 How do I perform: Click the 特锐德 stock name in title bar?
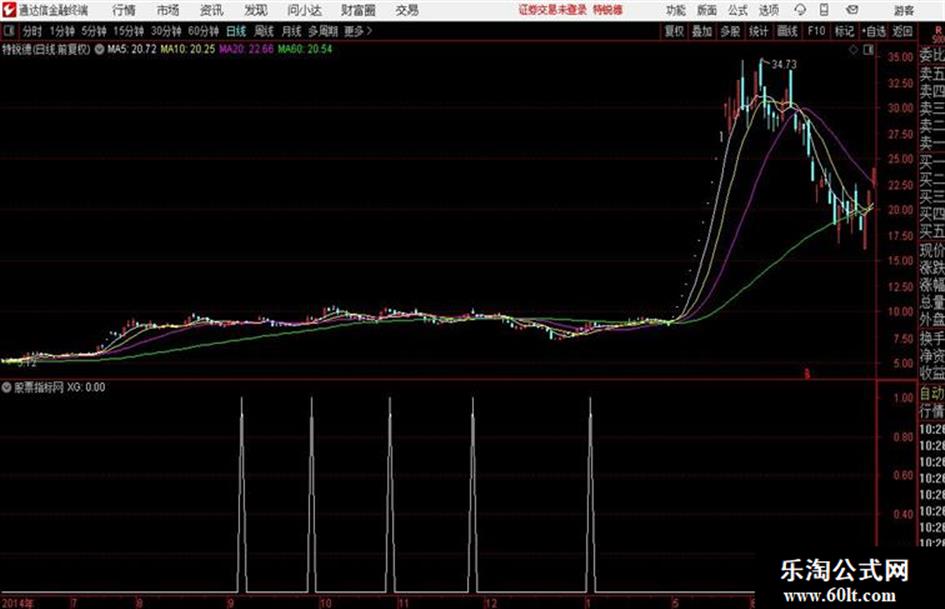pos(608,10)
